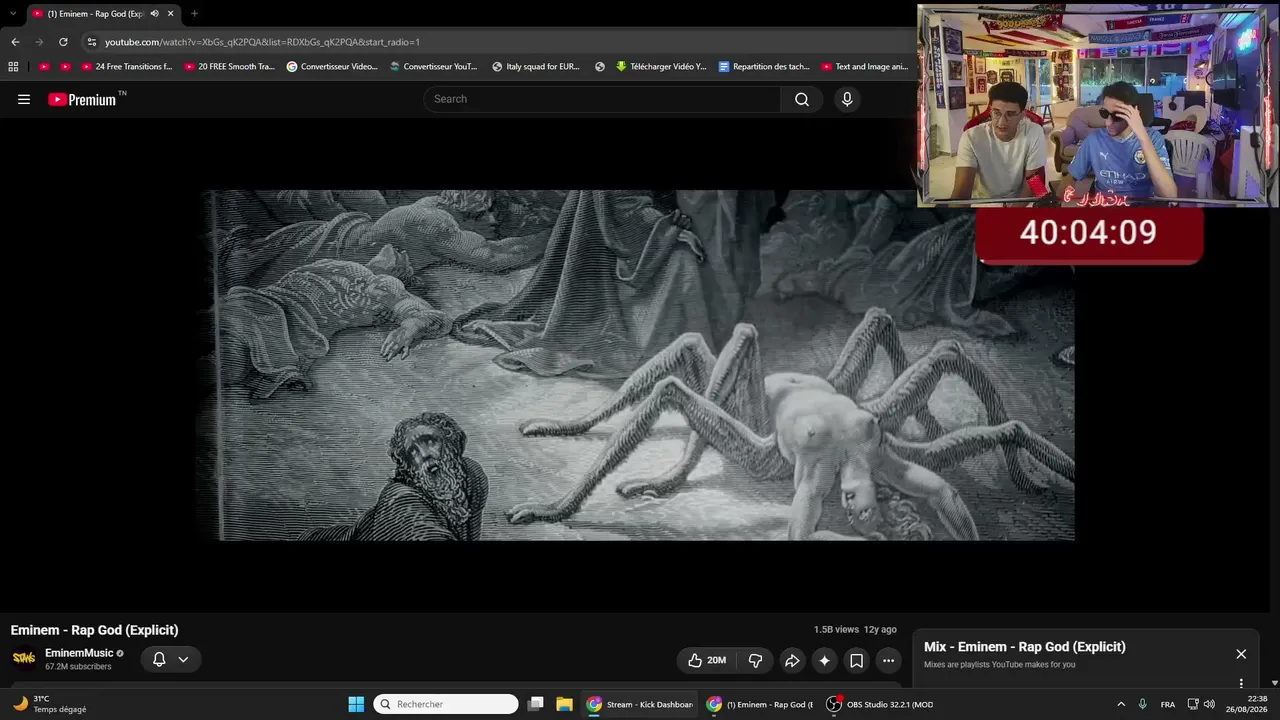
Task: Switch to Eminem - Rap God taskbar window
Action: (x=760, y=704)
